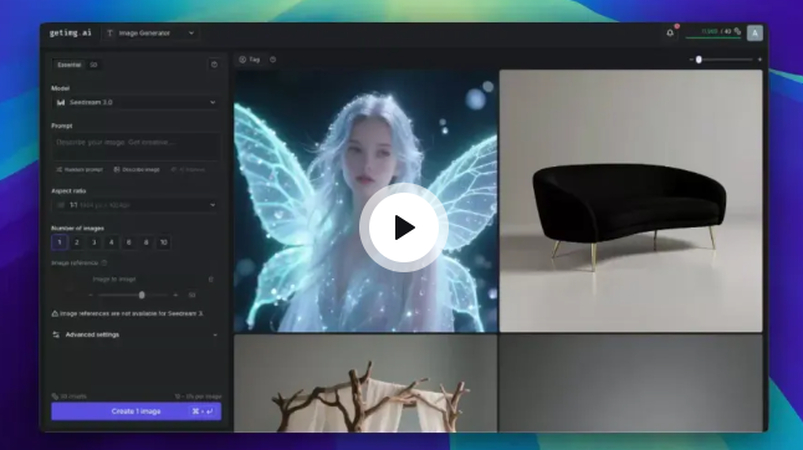Click the Image reference info icon
Viewport: 803px width, 450px height.
104,263
